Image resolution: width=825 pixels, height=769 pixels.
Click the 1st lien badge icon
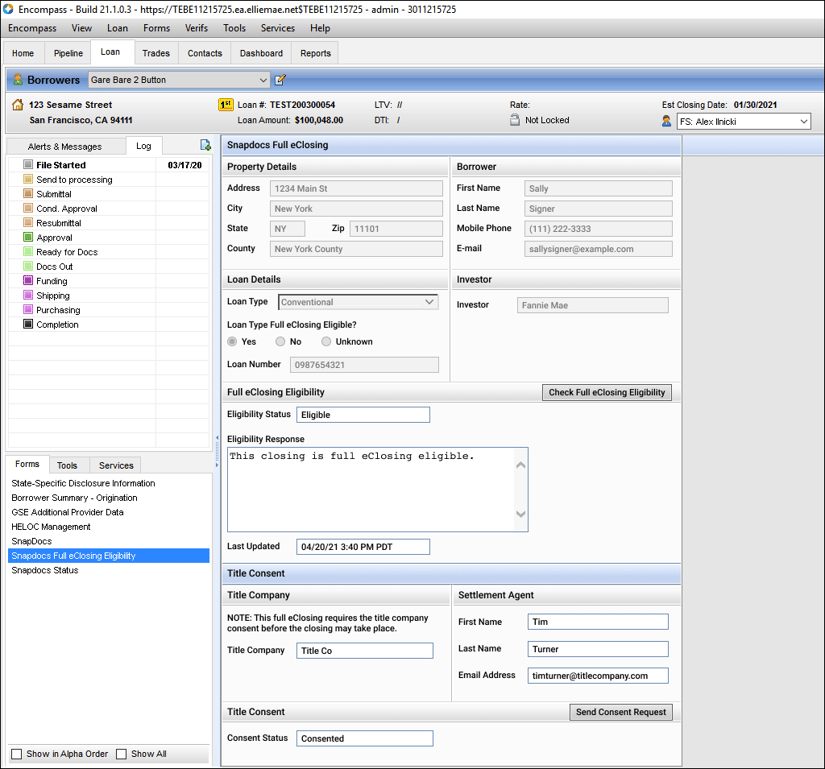pyautogui.click(x=226, y=105)
